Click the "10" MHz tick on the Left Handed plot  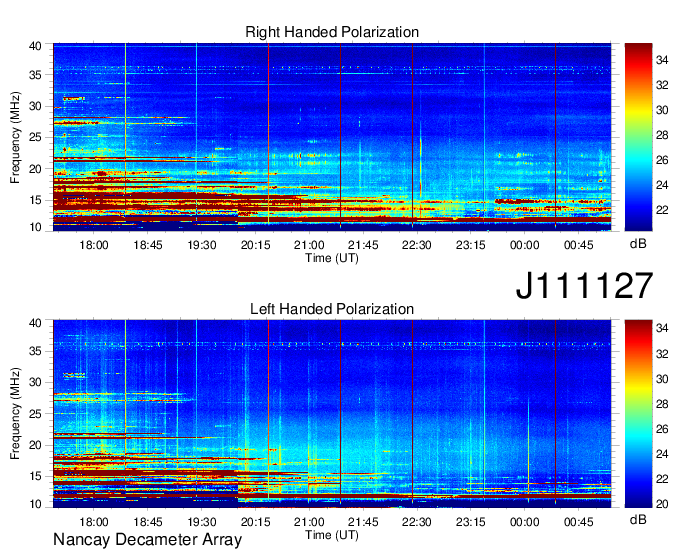[x=35, y=504]
